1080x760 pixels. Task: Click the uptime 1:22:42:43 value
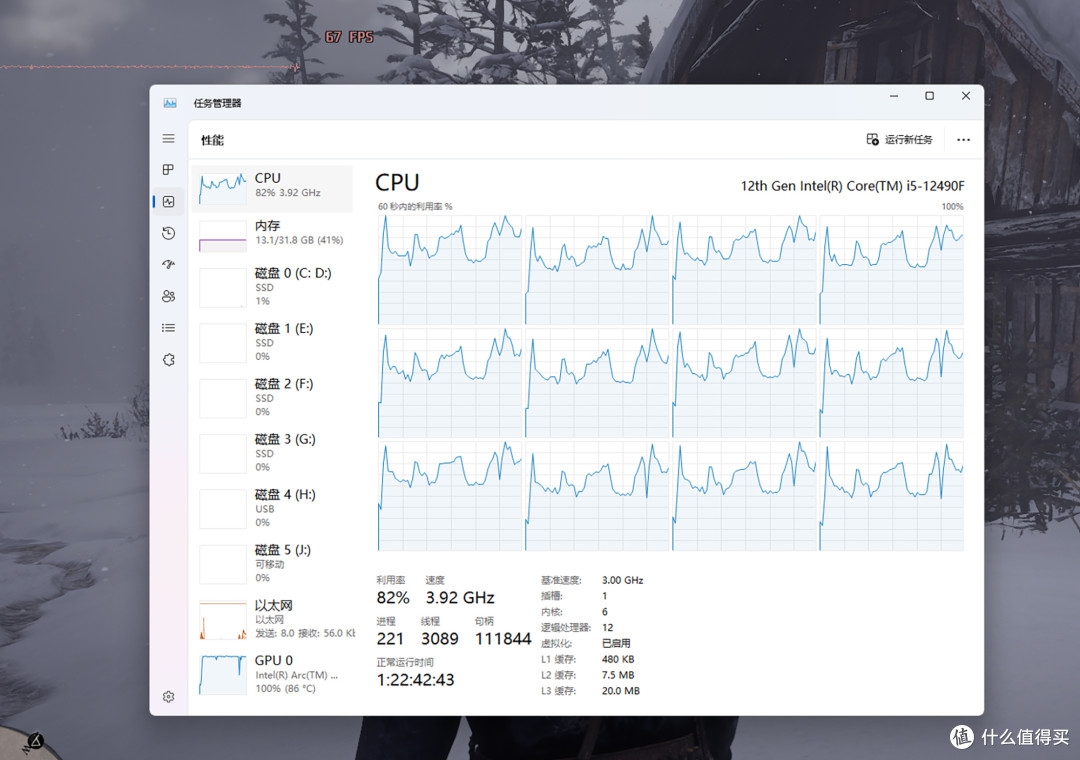pos(415,680)
